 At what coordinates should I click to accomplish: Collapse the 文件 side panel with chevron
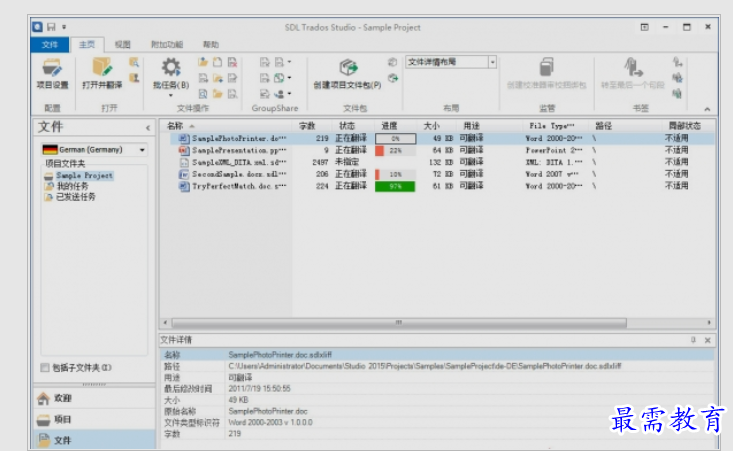[x=148, y=128]
